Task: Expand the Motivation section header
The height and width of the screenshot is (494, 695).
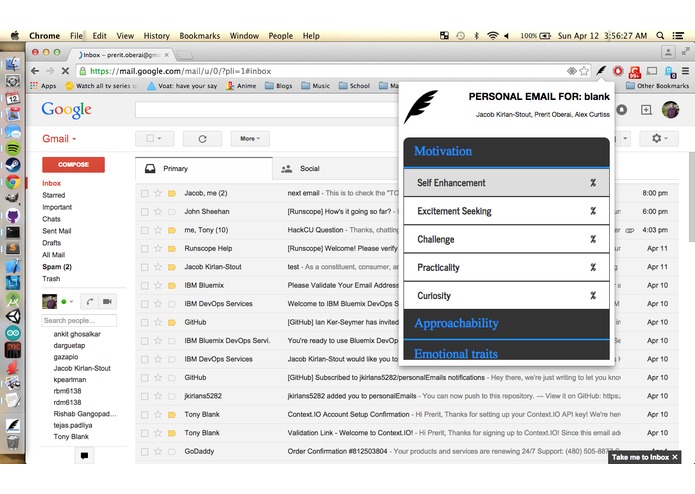Action: point(507,152)
